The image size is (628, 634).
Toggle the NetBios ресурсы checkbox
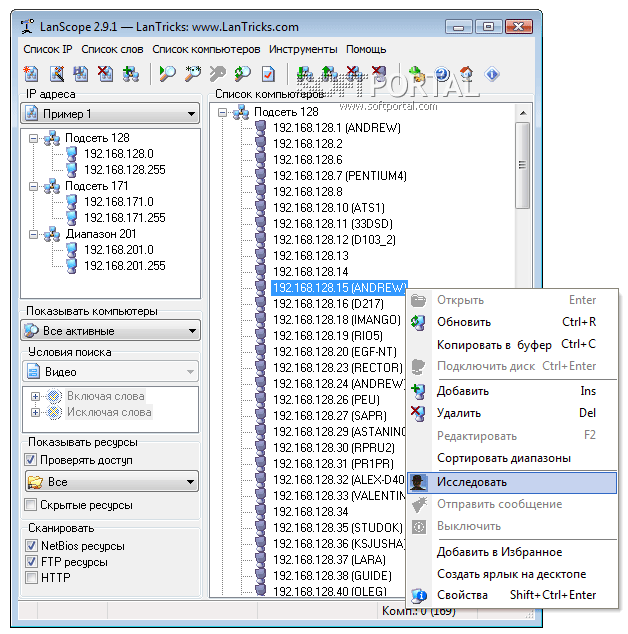31,545
